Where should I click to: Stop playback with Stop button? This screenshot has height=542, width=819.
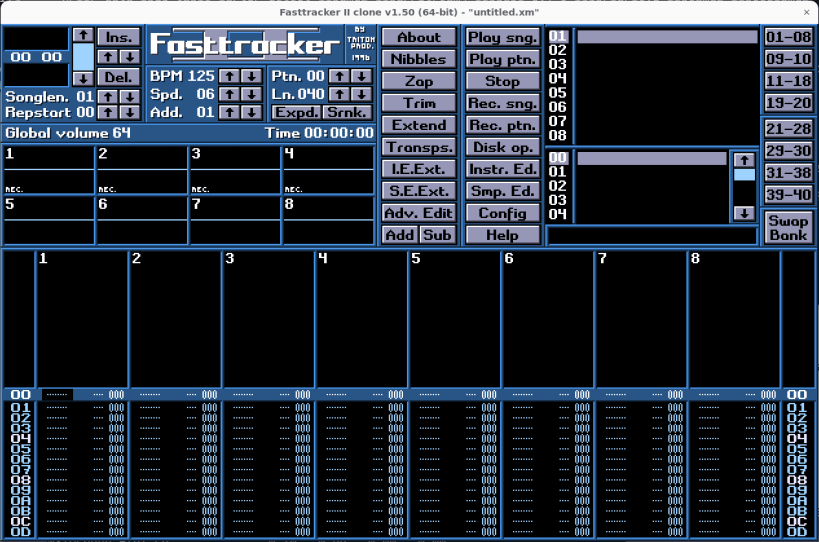(502, 81)
